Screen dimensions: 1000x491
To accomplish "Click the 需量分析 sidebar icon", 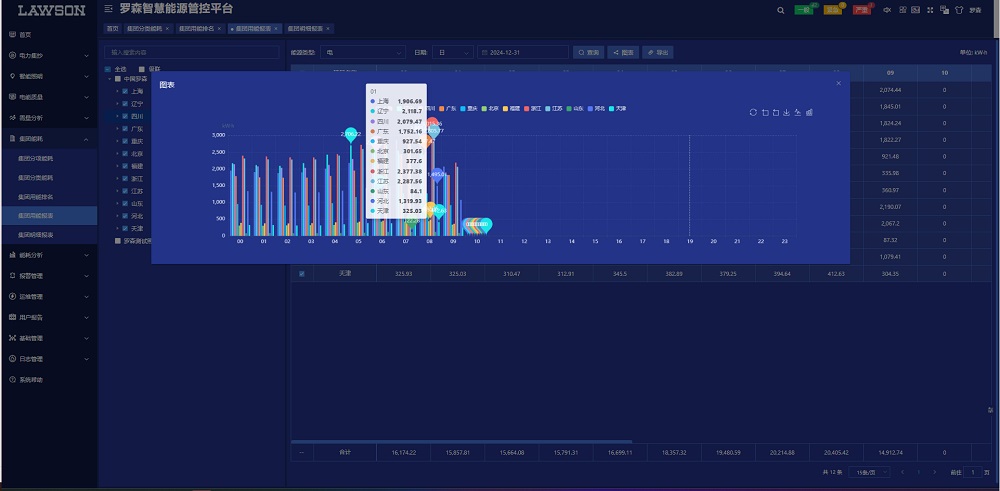I will click(12, 118).
